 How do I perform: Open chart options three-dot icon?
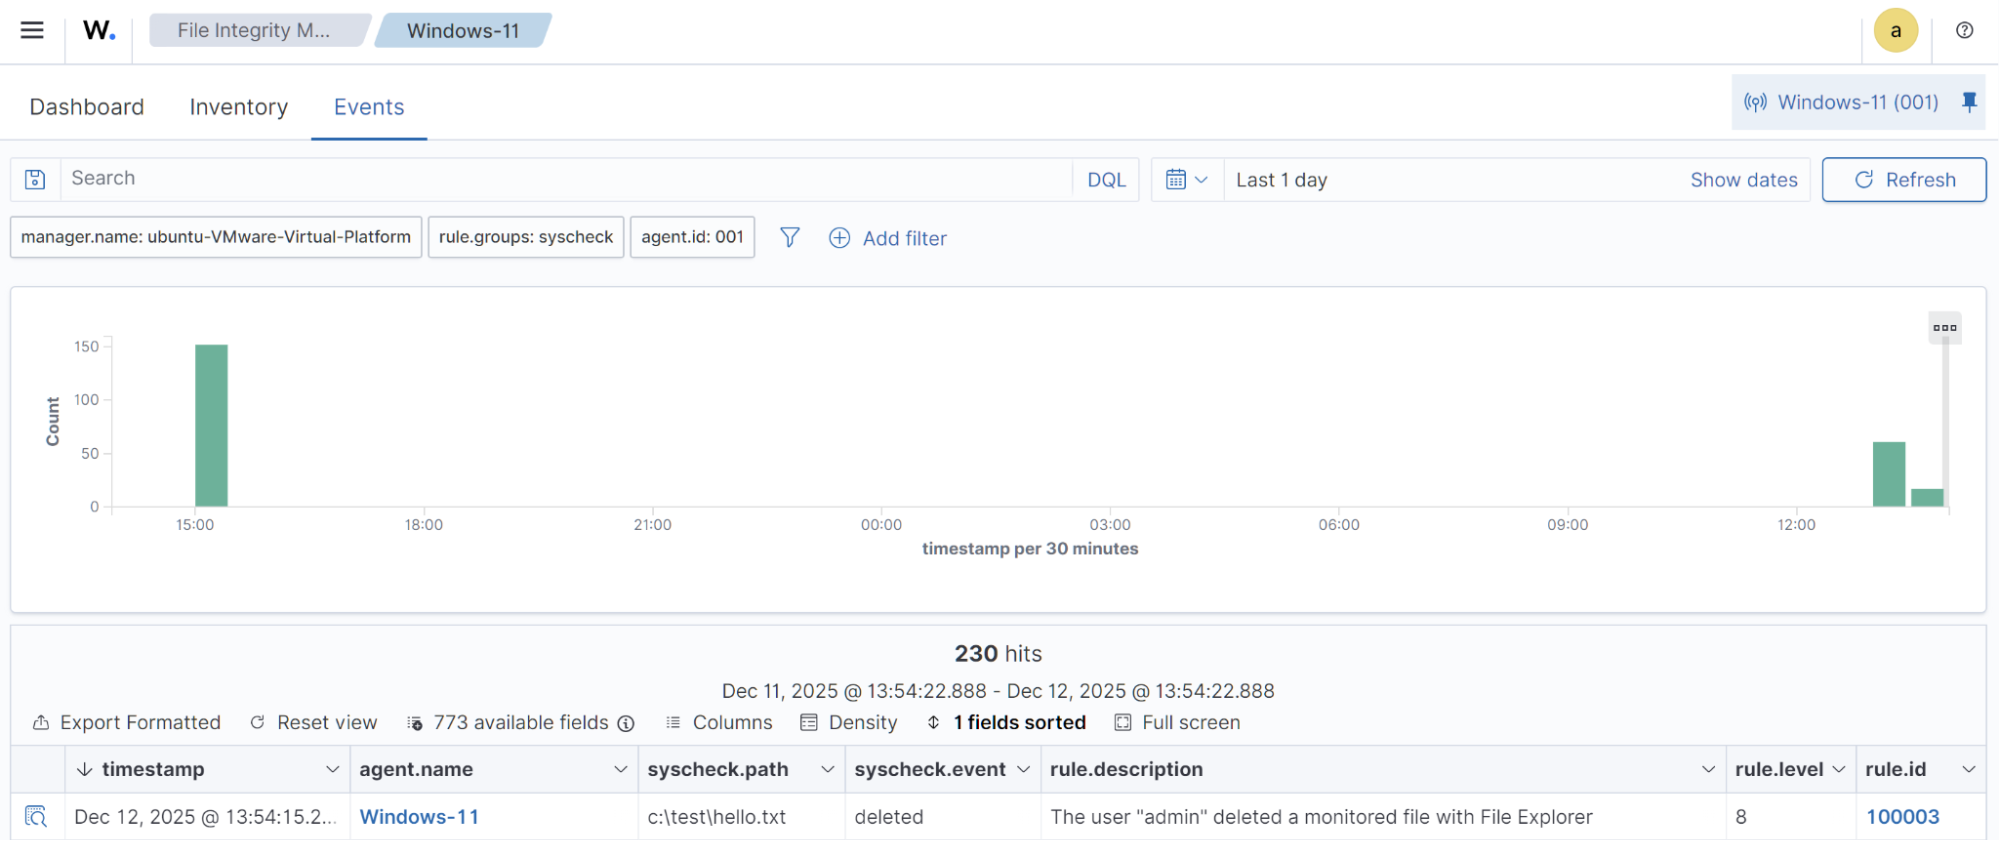1944,328
